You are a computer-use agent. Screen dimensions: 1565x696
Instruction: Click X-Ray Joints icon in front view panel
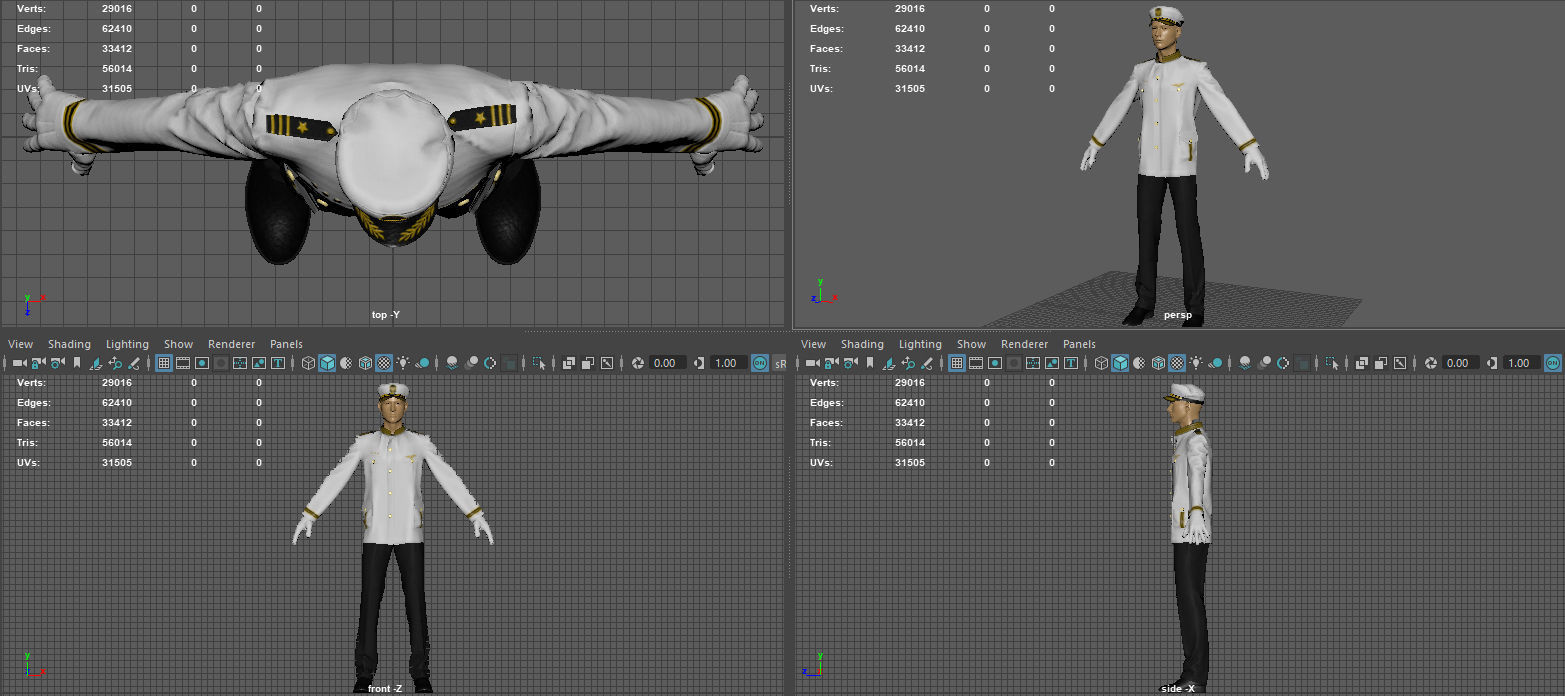click(x=607, y=363)
